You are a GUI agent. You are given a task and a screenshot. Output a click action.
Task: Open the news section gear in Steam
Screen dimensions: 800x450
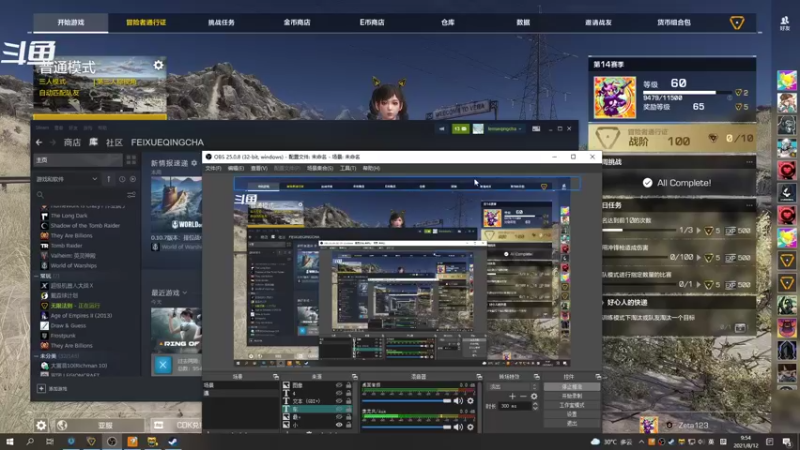[x=194, y=163]
